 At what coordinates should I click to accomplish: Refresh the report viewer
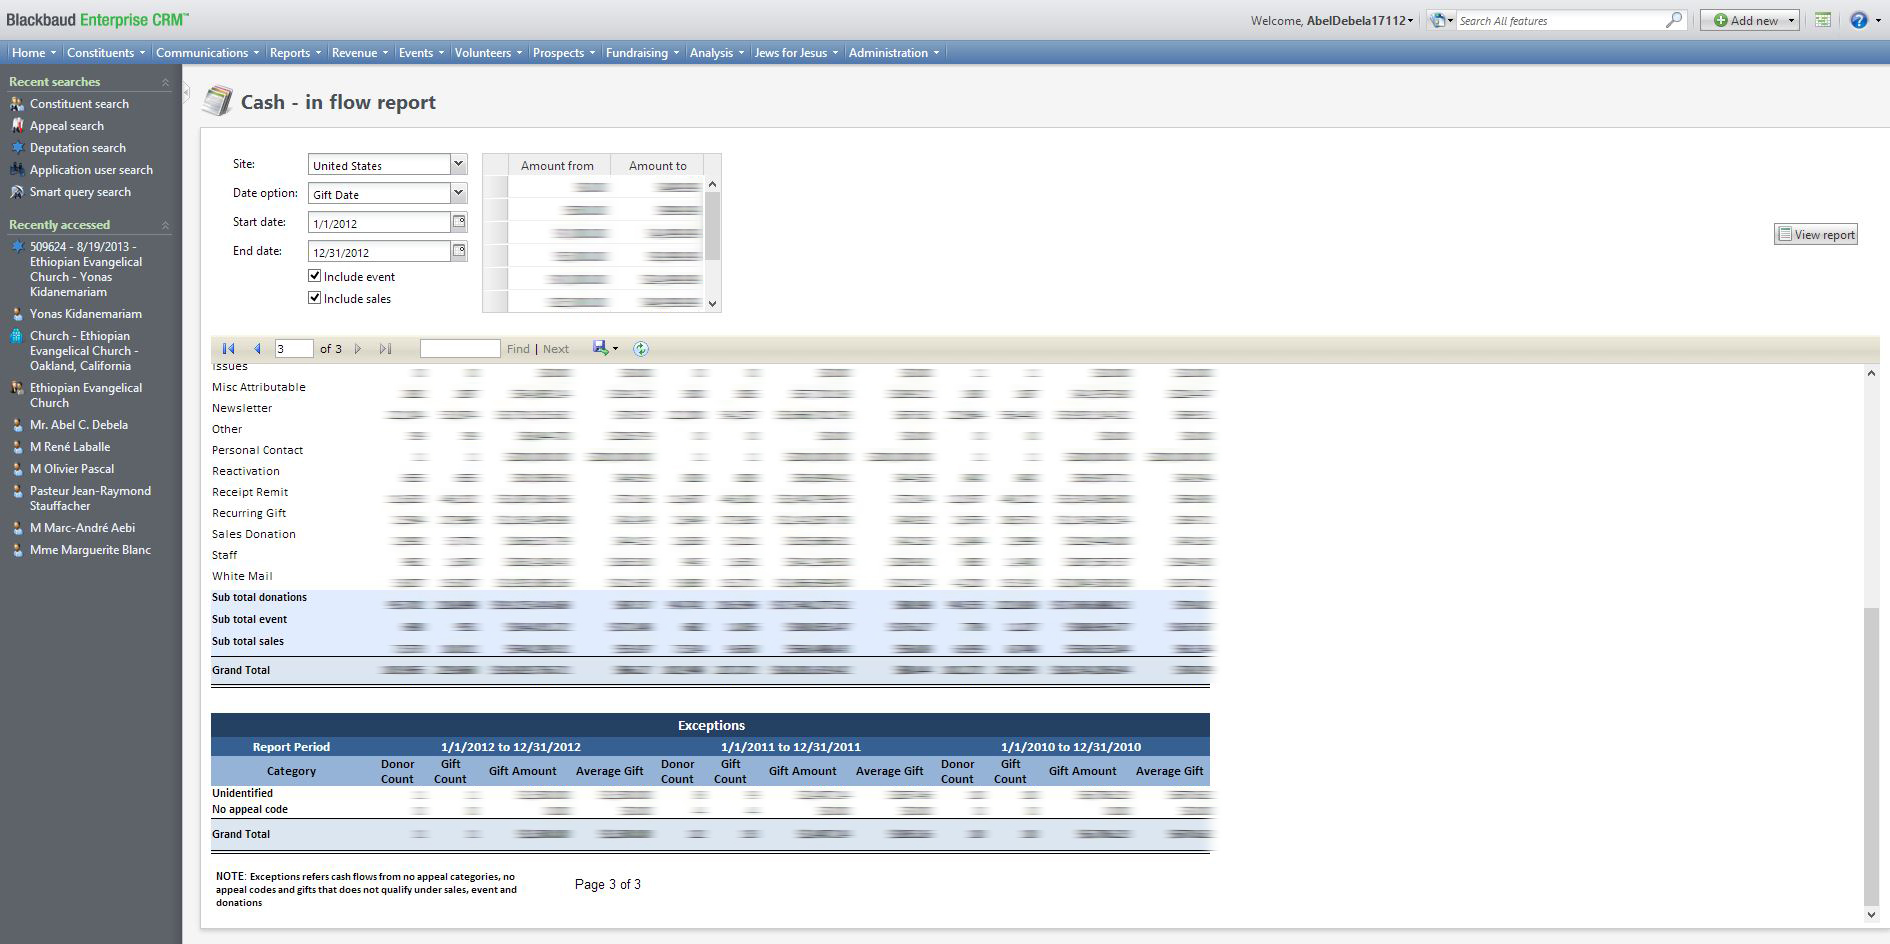click(x=641, y=349)
